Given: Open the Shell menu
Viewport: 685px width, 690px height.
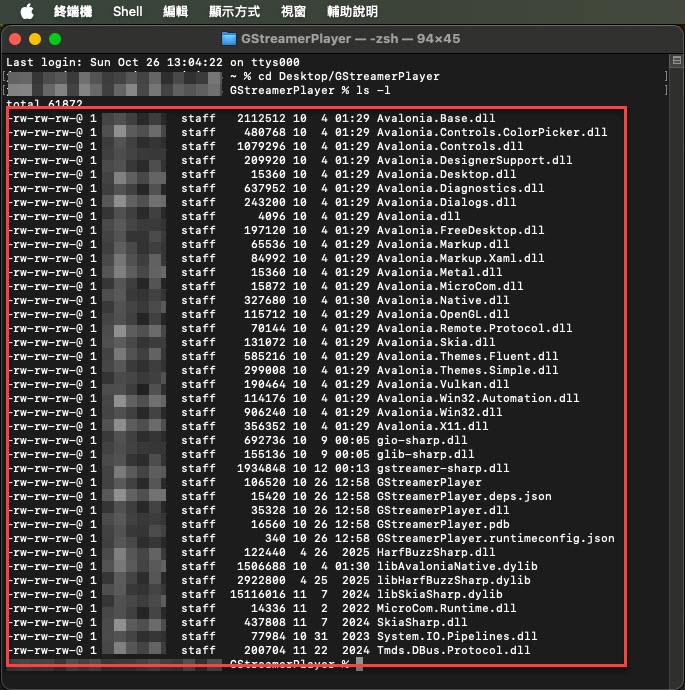Looking at the screenshot, I should 127,12.
